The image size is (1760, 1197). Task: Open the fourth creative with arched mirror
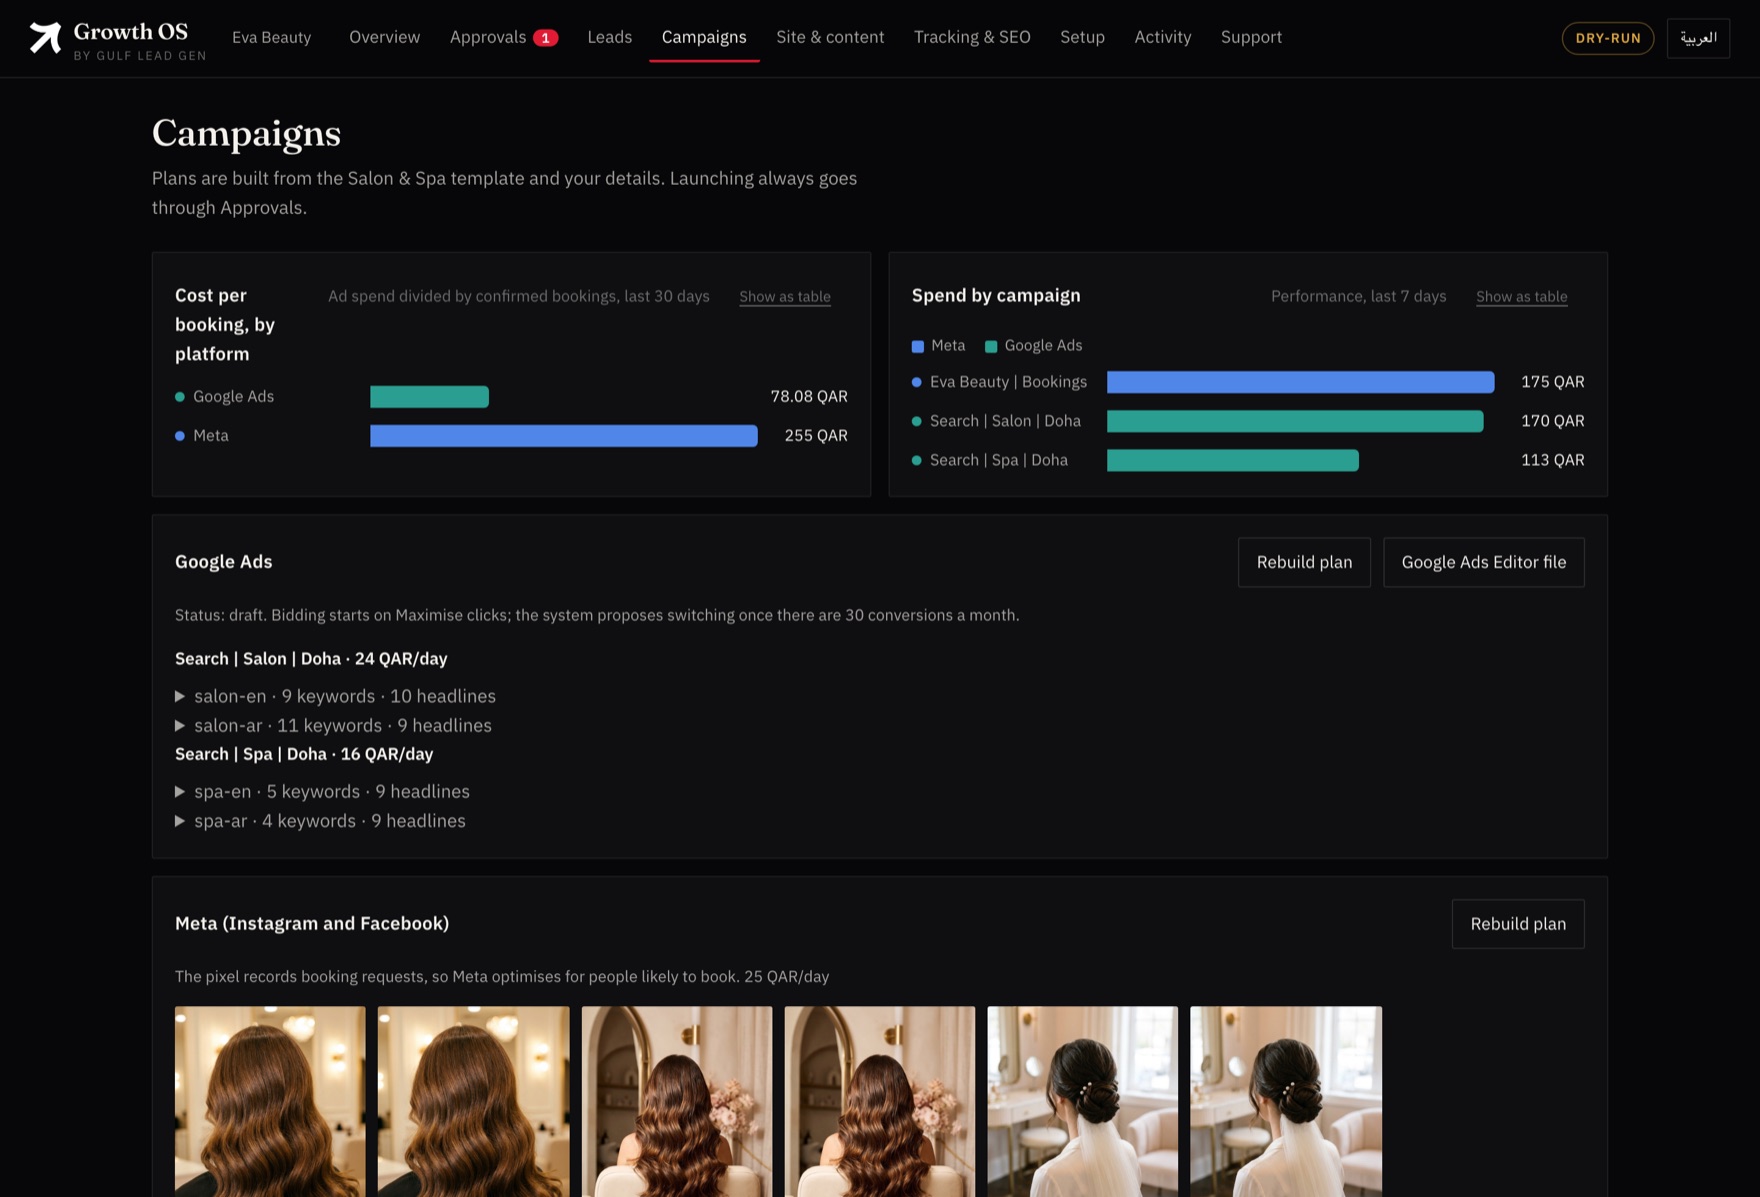click(x=880, y=1101)
